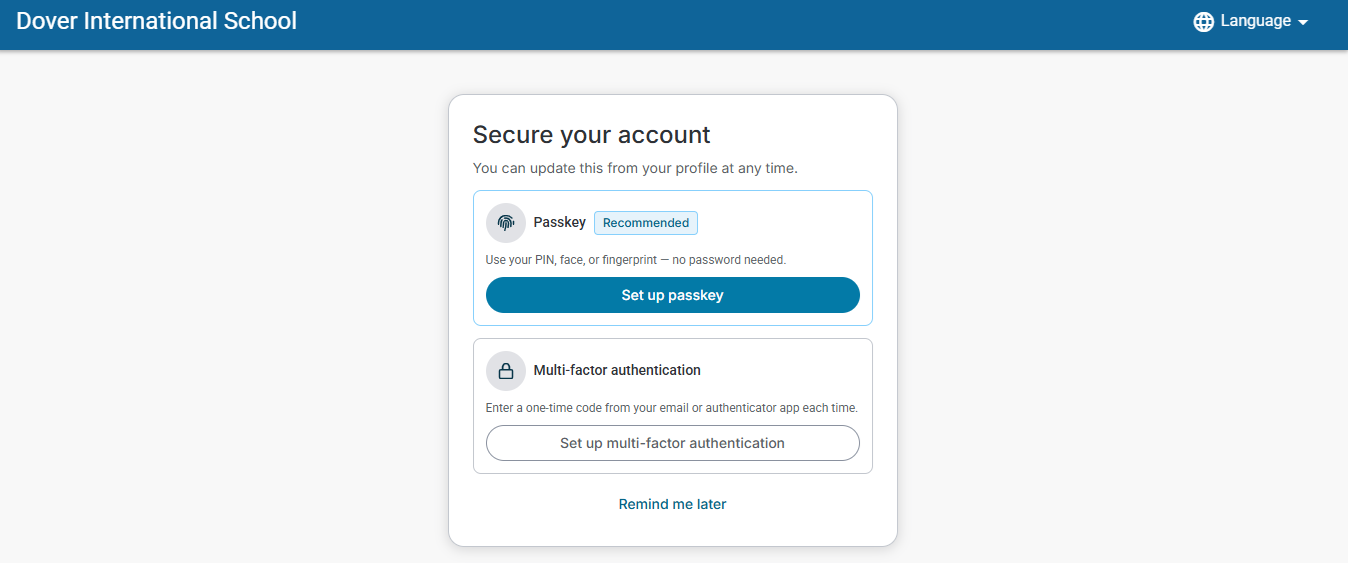This screenshot has height=563, width=1348.
Task: Click the update from your profile text
Action: [635, 168]
